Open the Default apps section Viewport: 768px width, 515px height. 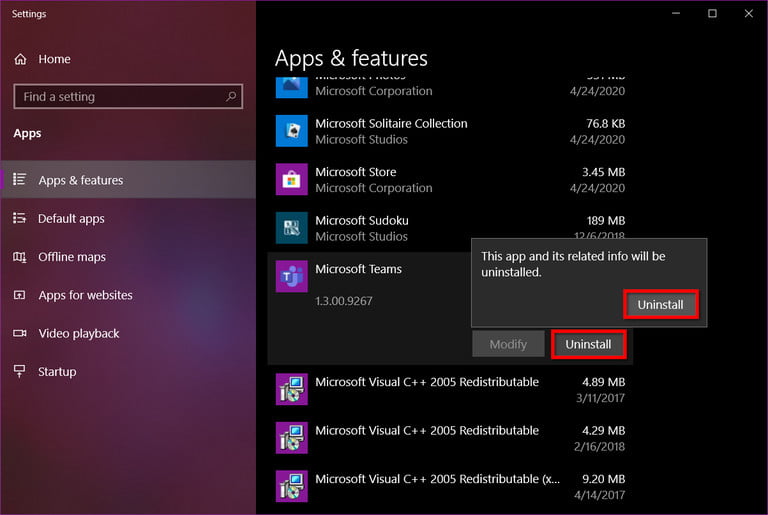128,218
